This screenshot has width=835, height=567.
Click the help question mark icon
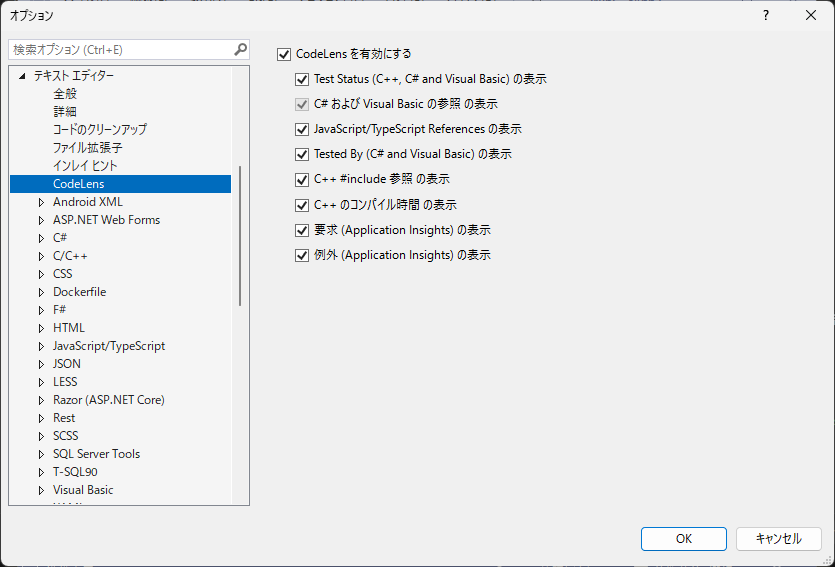pyautogui.click(x=766, y=15)
